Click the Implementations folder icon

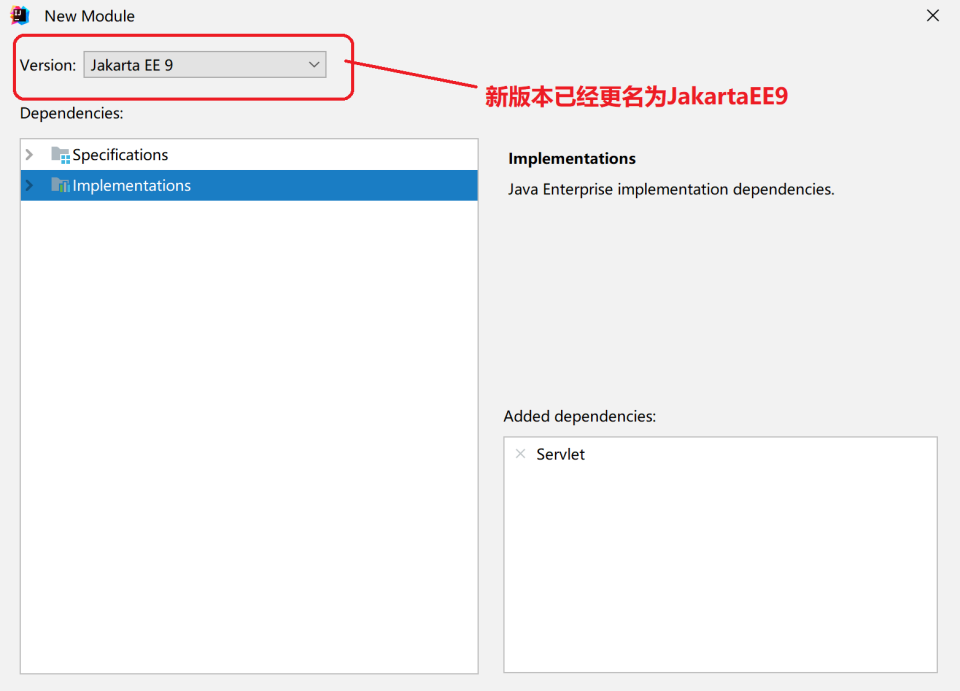60,186
